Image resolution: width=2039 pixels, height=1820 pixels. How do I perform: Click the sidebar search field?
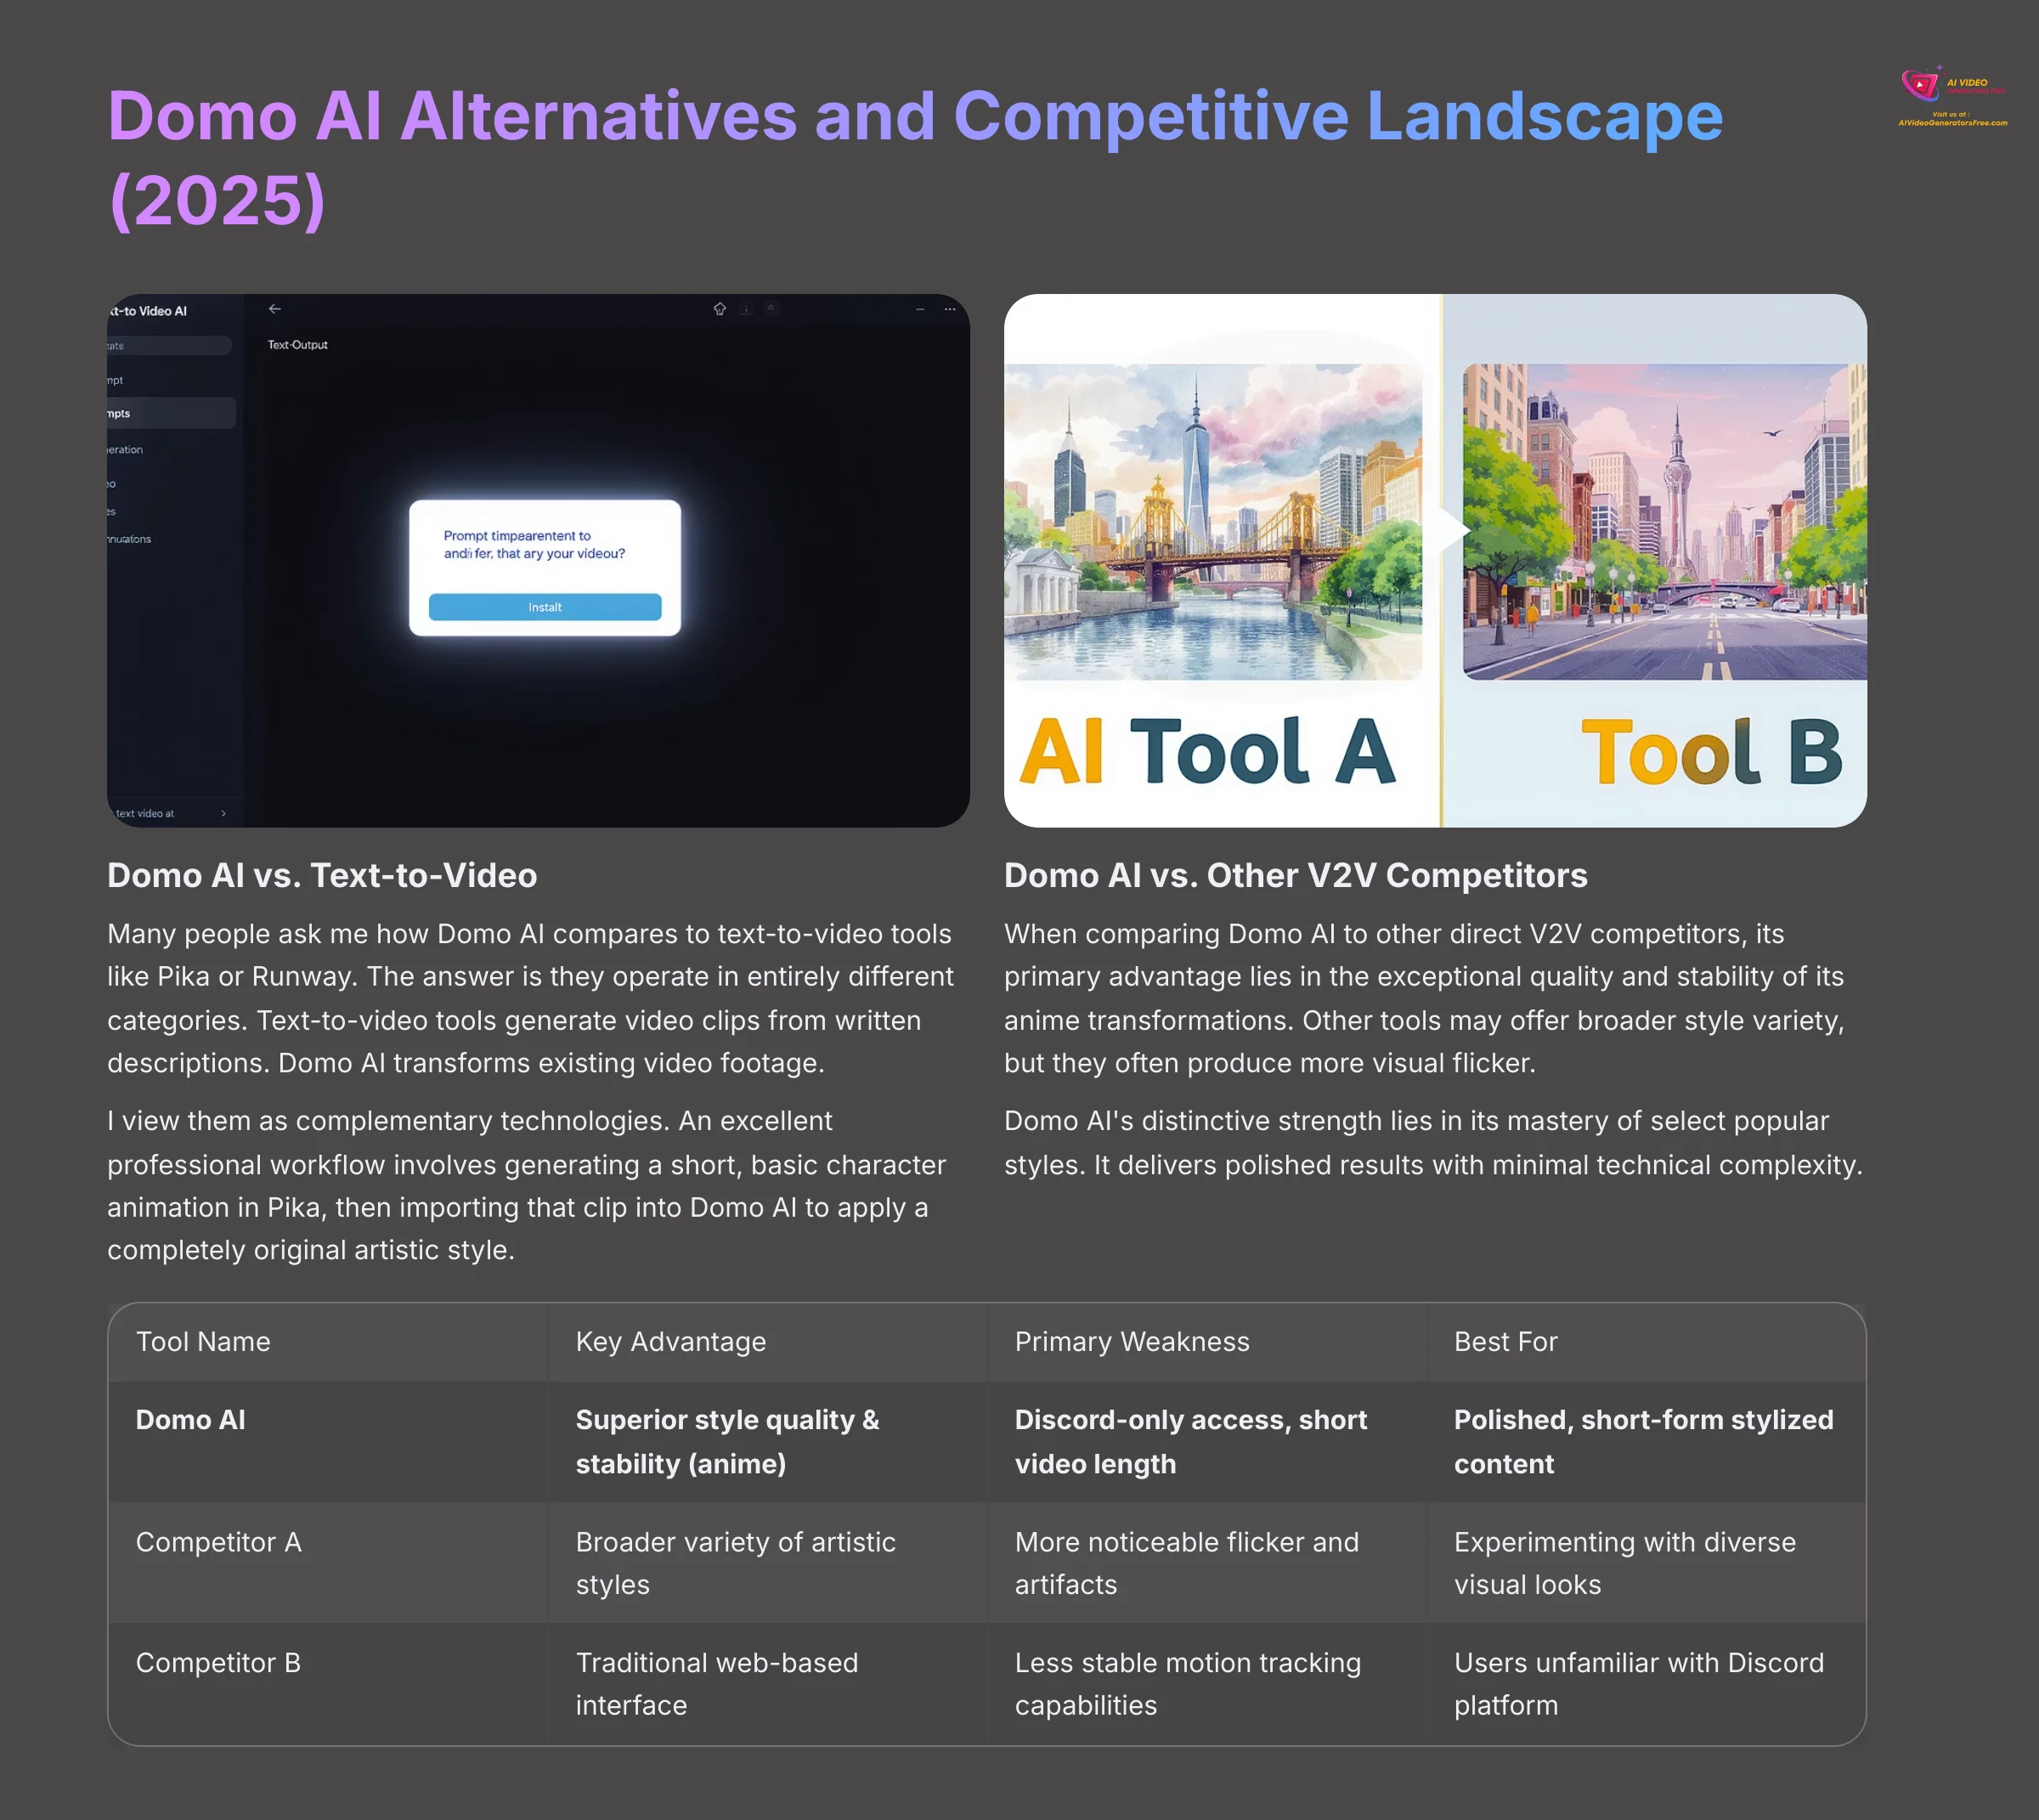pyautogui.click(x=169, y=346)
